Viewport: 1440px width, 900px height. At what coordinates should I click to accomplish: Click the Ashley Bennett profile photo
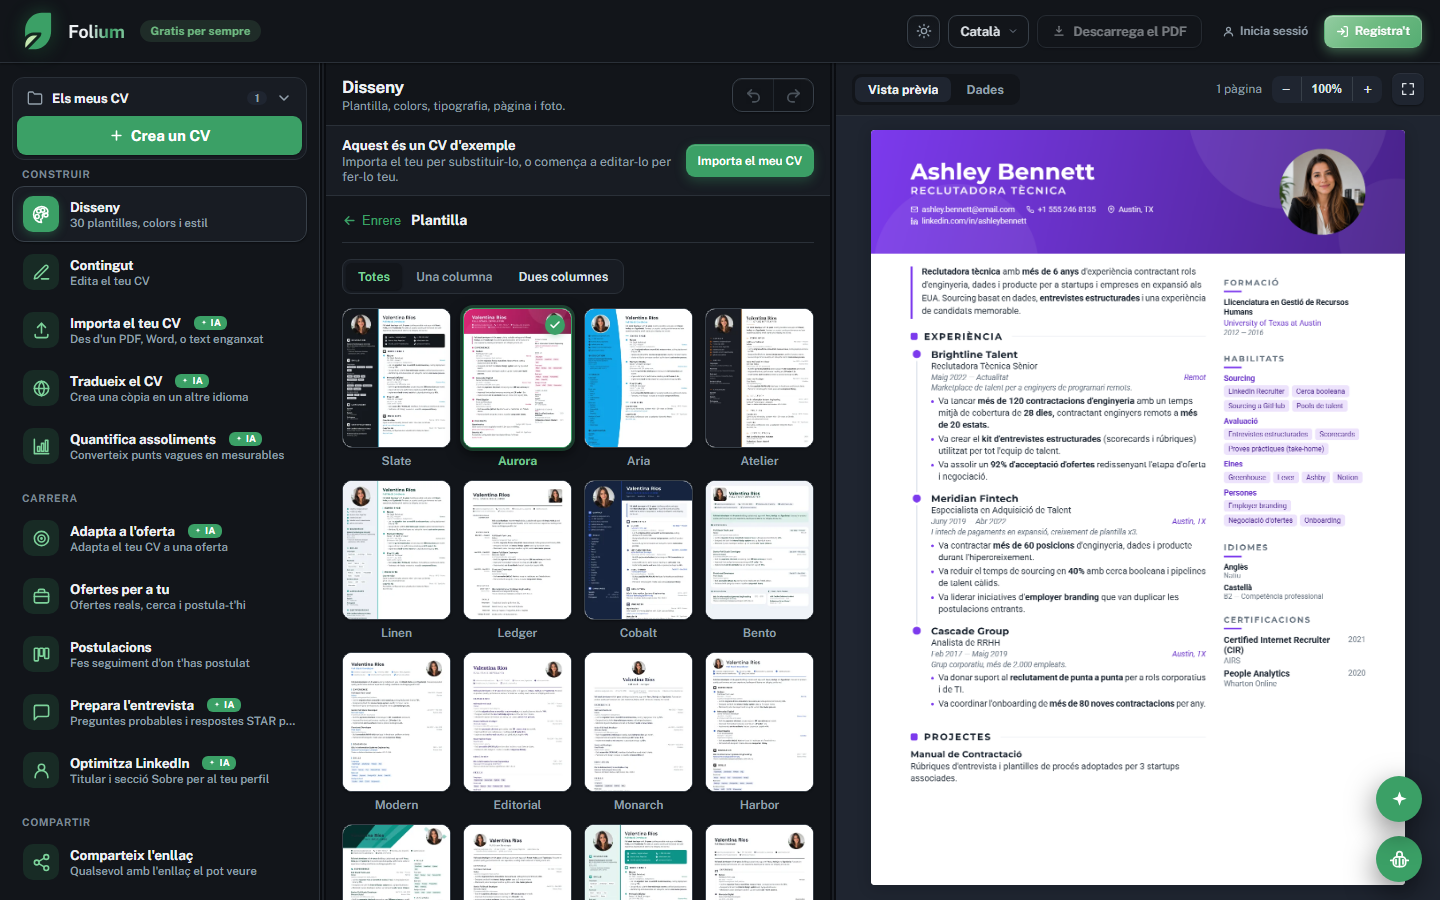[x=1322, y=192]
